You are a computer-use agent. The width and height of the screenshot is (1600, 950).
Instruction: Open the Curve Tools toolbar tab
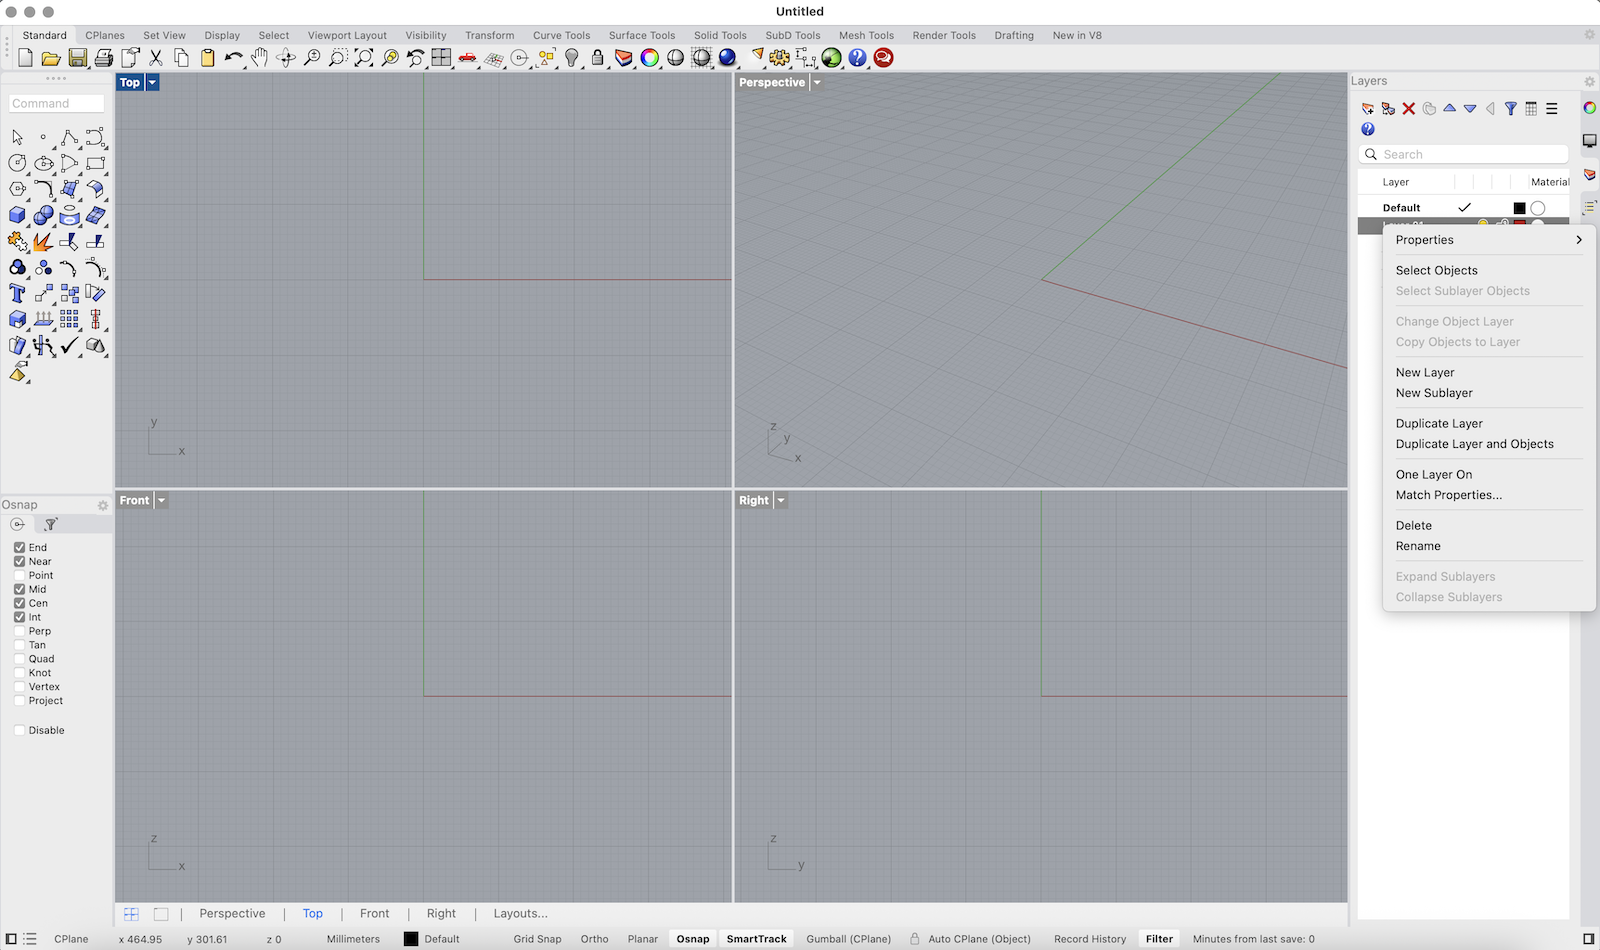click(561, 35)
